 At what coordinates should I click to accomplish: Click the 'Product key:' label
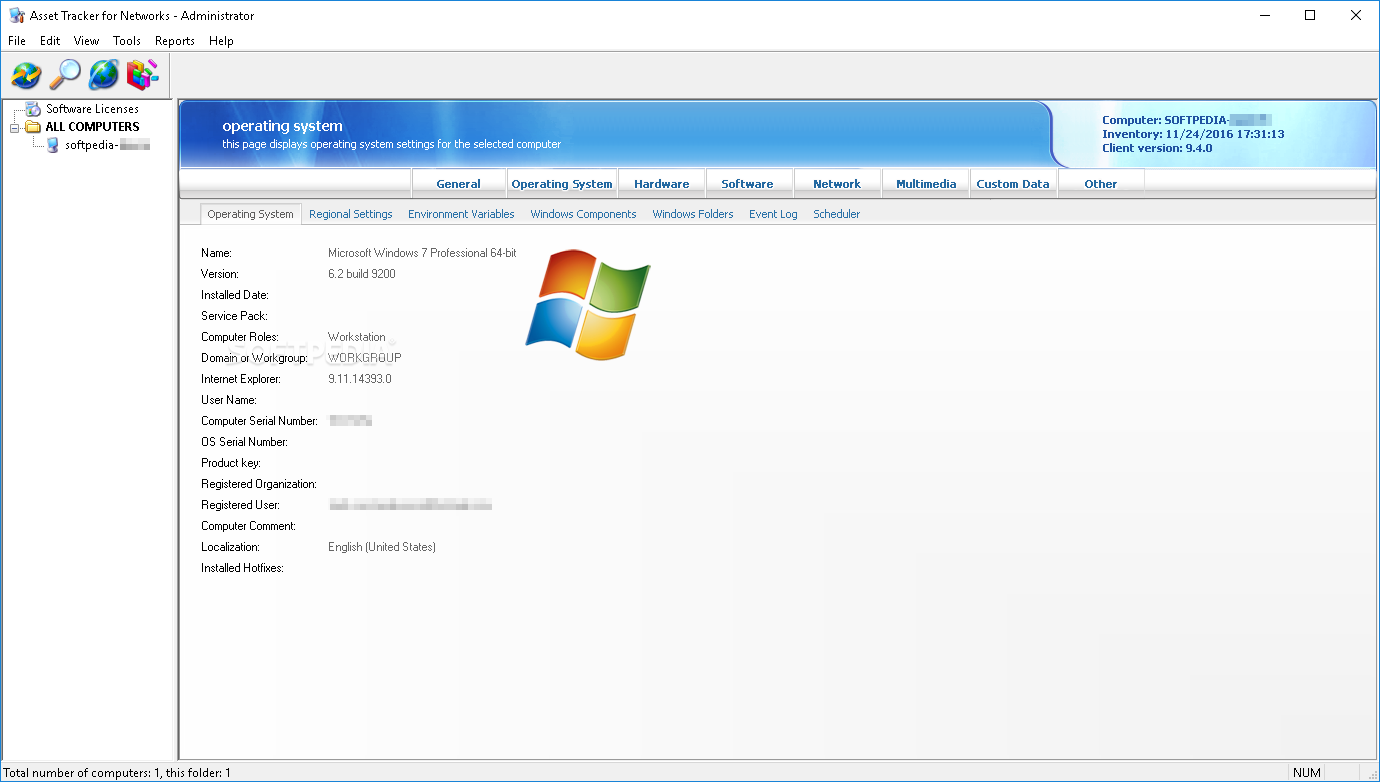231,463
